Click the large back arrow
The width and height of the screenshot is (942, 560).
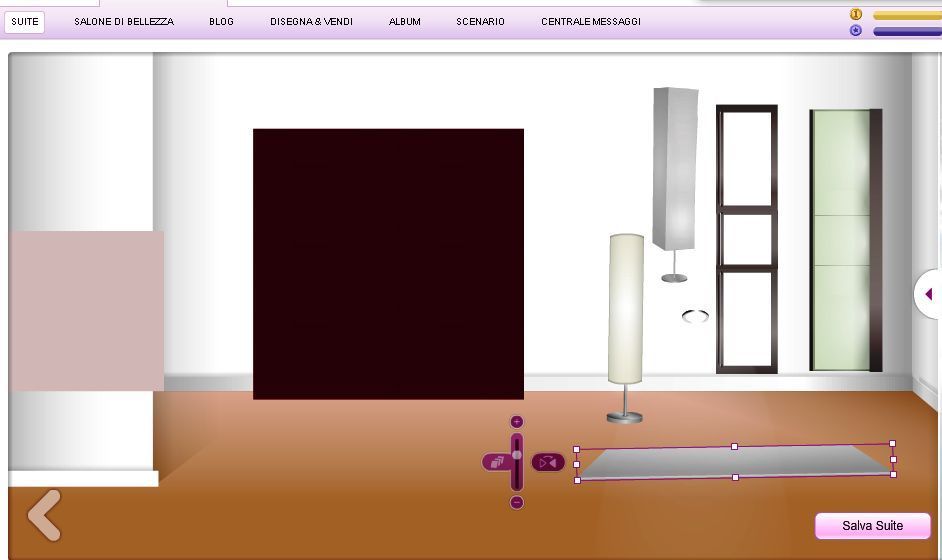(44, 515)
